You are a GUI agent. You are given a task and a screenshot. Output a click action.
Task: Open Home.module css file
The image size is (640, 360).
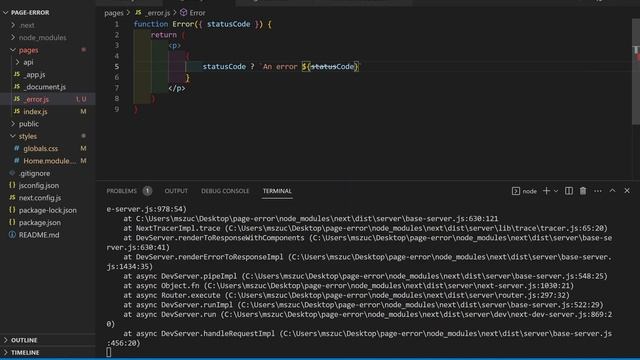[x=49, y=161]
